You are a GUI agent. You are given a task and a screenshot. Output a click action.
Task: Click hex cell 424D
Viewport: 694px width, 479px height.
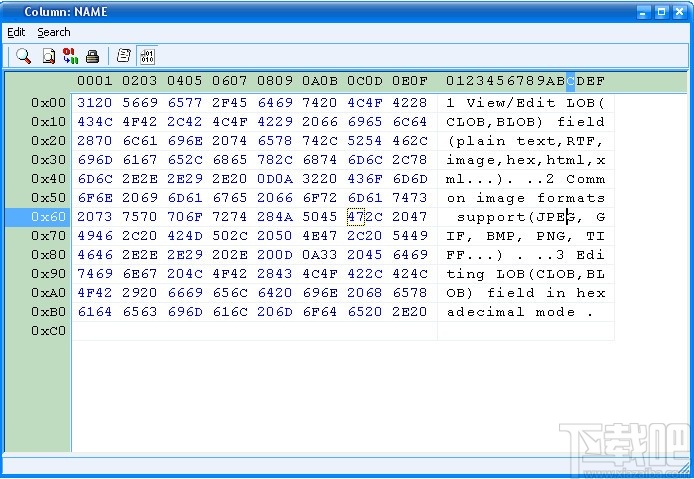(x=185, y=236)
